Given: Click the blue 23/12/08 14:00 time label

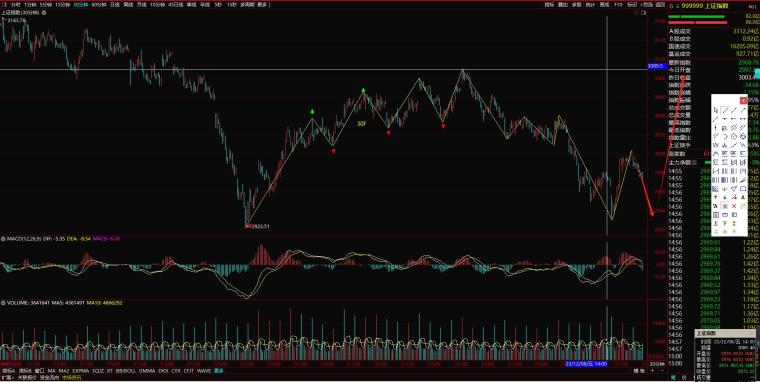Looking at the screenshot, I should coord(586,364).
